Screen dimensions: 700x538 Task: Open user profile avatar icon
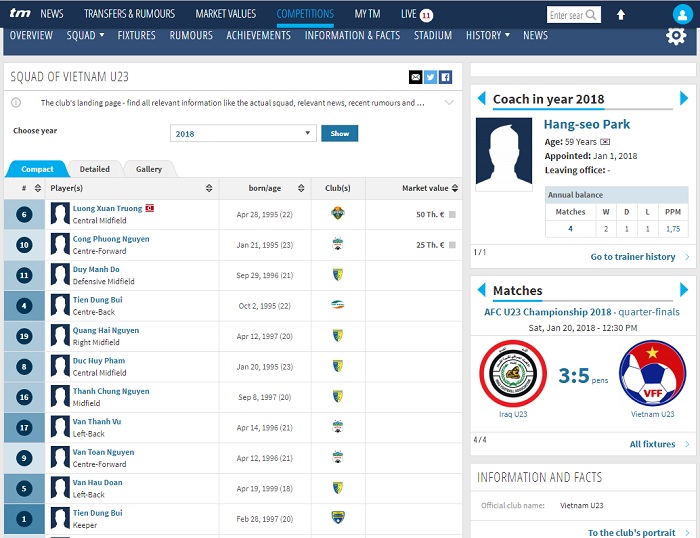pos(682,14)
